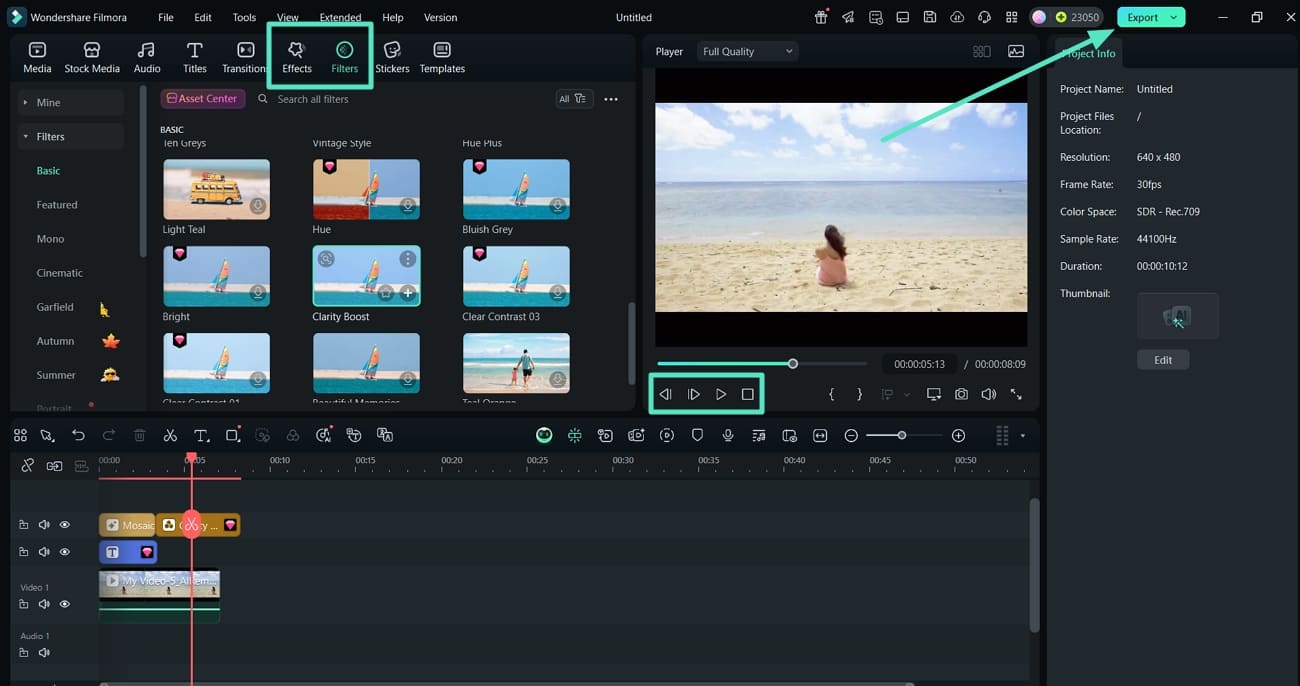Open the support headset icon
Viewport: 1300px width, 686px height.
pos(984,17)
